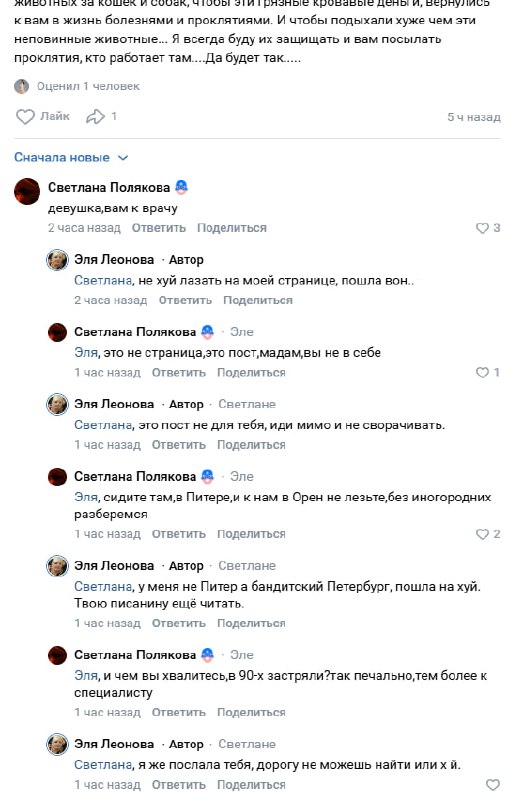Screen dimensions: 508x800
Task: Like Светлана's comment "девушка,вам к врачу"
Action: tap(482, 228)
